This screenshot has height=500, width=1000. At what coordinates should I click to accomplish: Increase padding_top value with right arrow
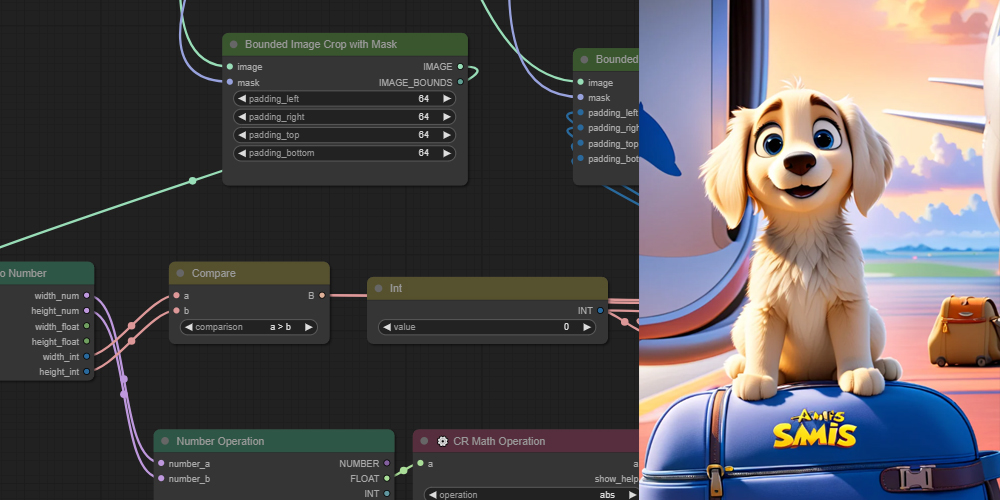point(447,135)
